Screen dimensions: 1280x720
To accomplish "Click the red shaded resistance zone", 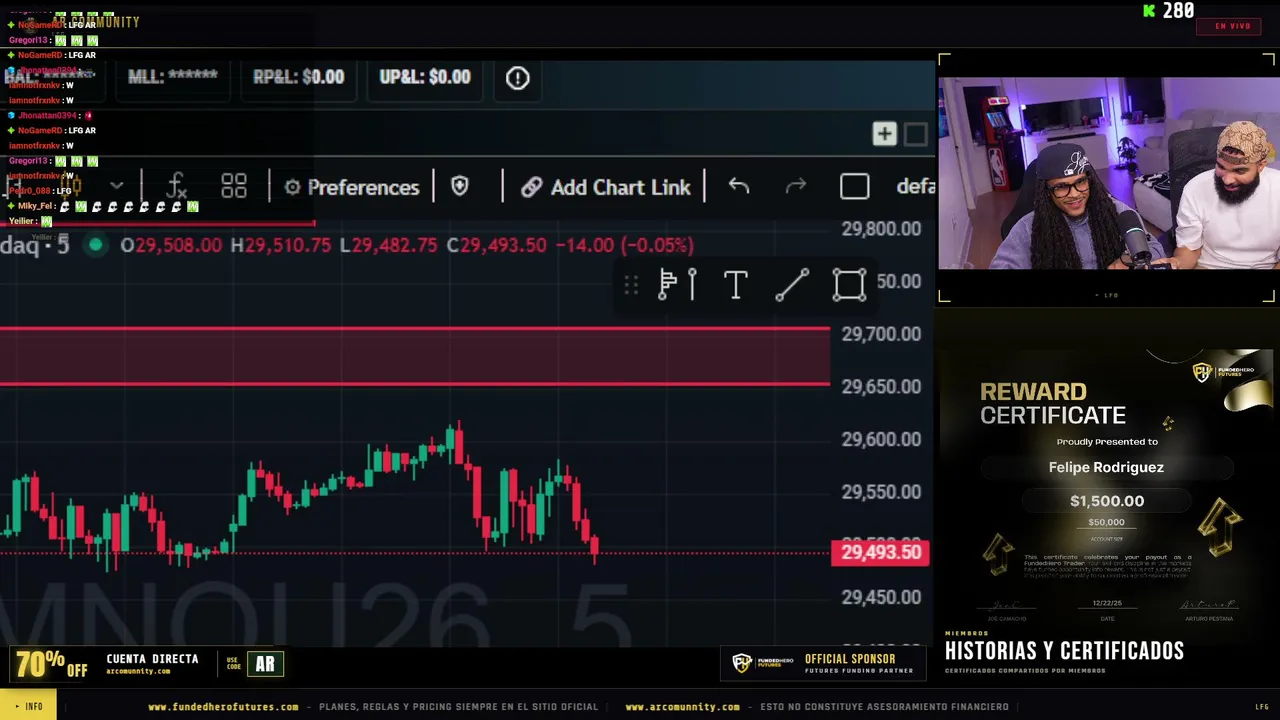I will [x=415, y=356].
